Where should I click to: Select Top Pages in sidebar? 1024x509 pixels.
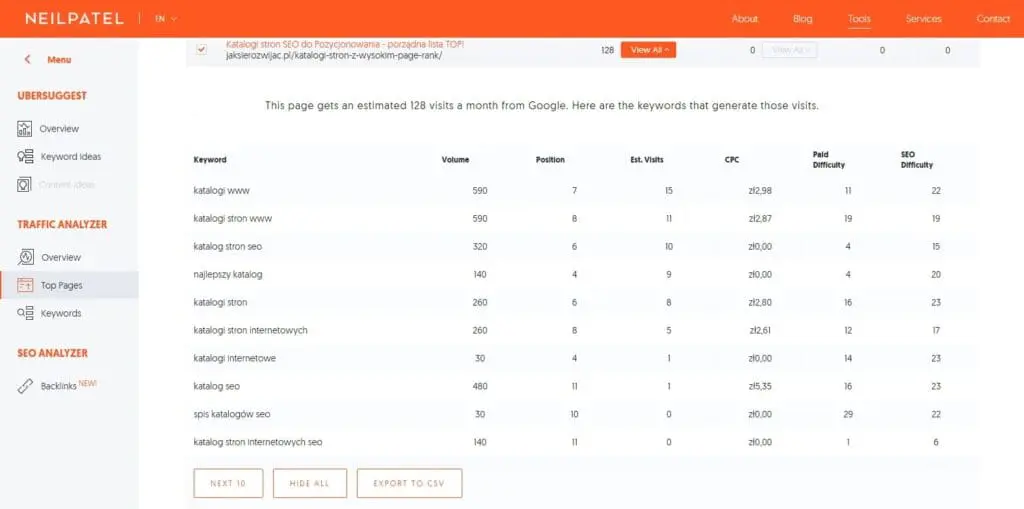point(69,286)
